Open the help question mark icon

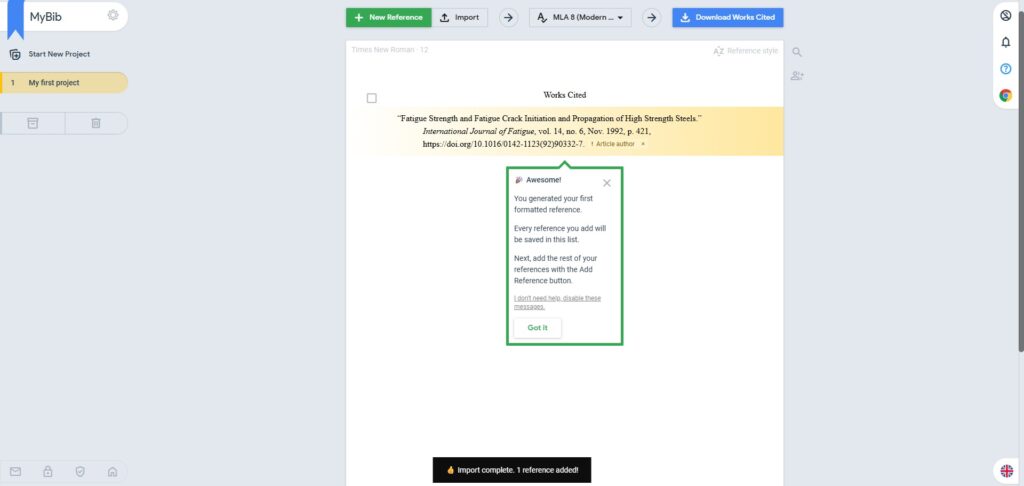pyautogui.click(x=1006, y=69)
